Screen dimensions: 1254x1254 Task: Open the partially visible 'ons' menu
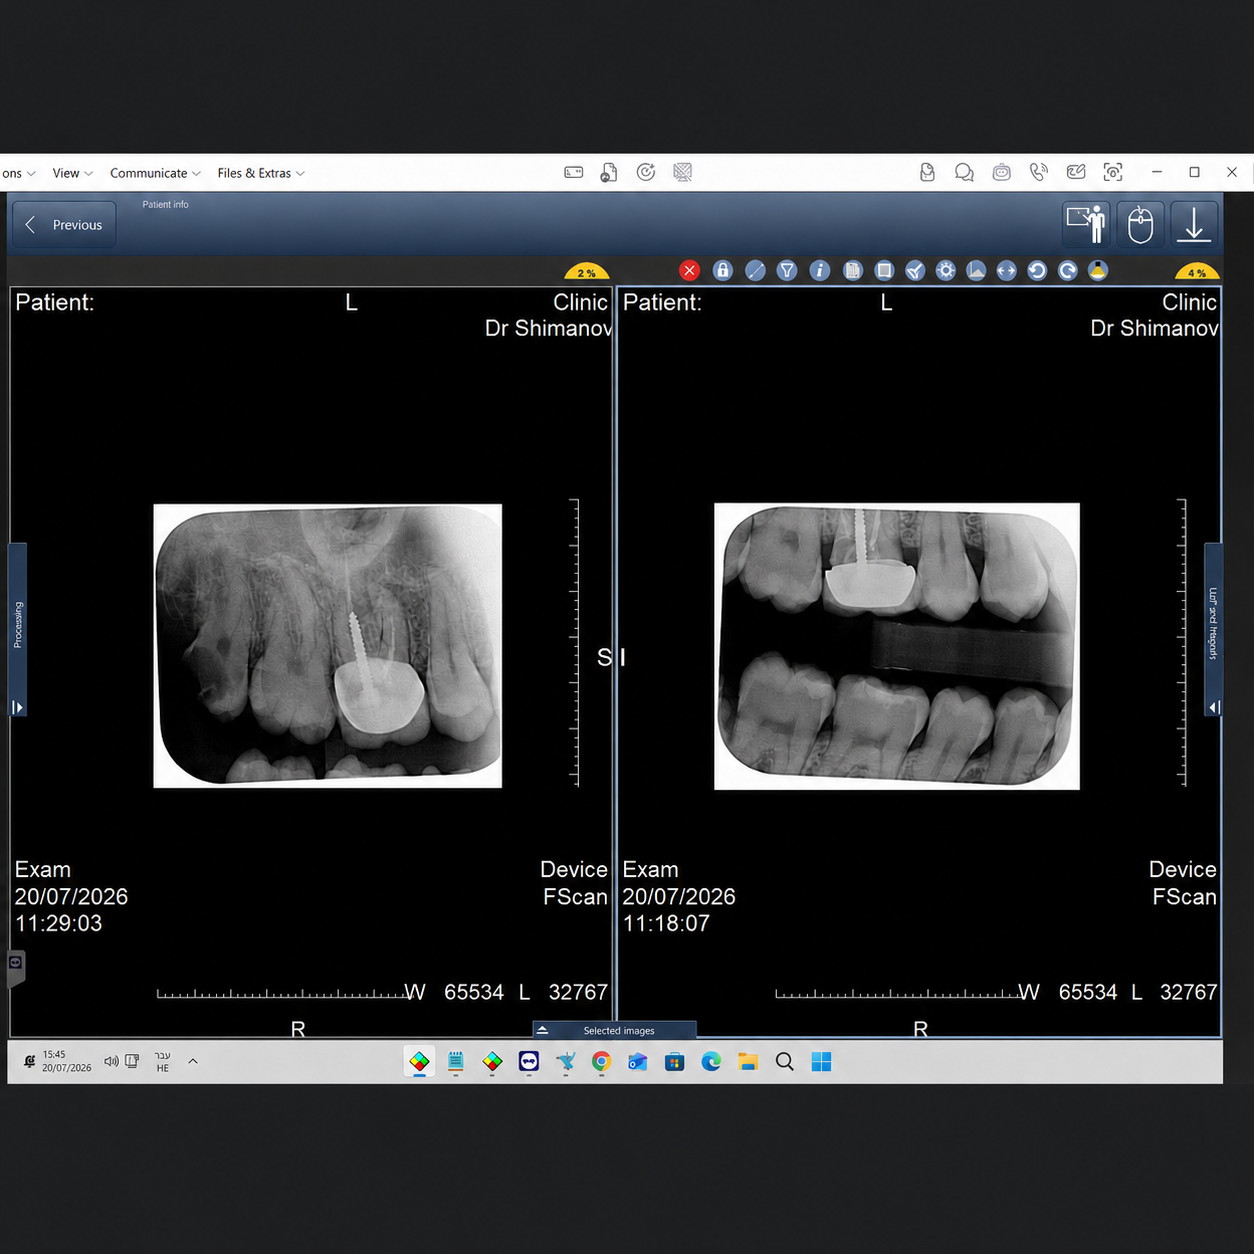18,173
